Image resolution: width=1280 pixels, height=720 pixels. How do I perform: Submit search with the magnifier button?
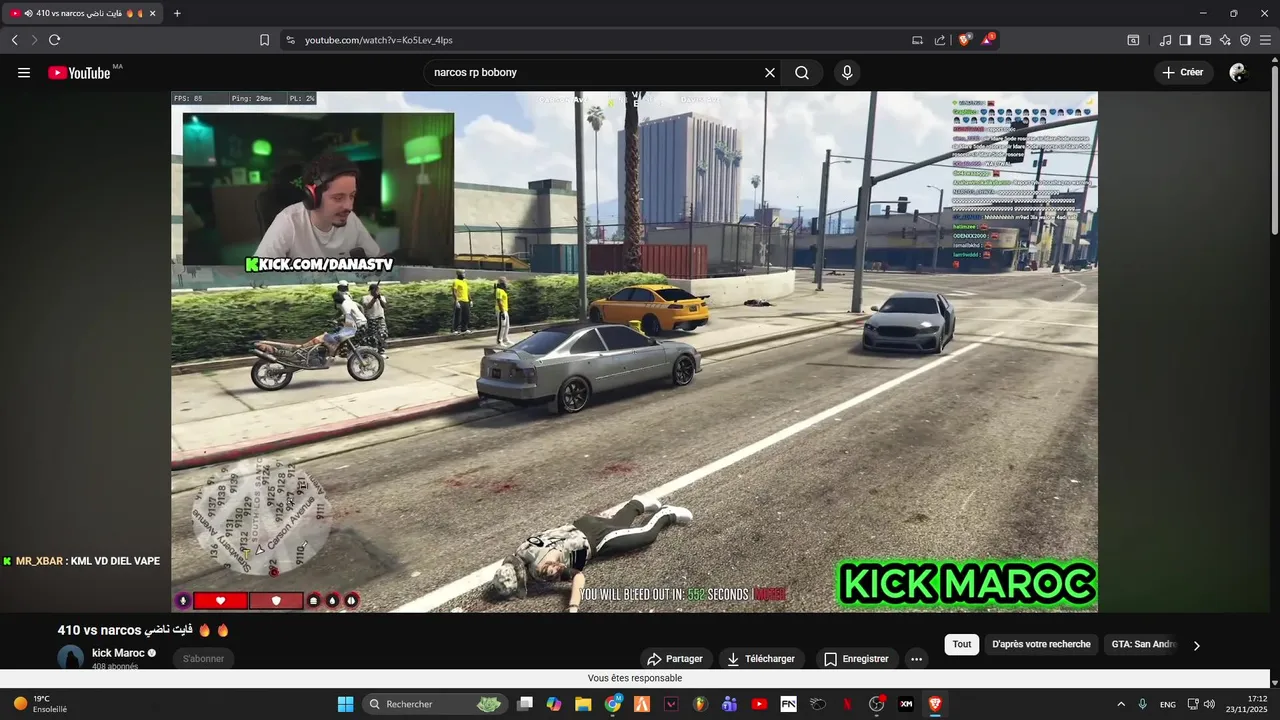click(x=802, y=72)
